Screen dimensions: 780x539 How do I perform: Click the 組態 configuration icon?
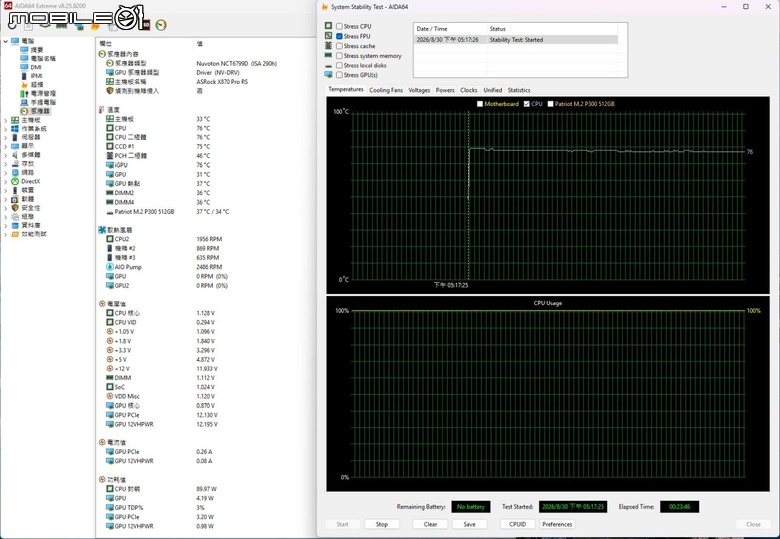[x=15, y=217]
